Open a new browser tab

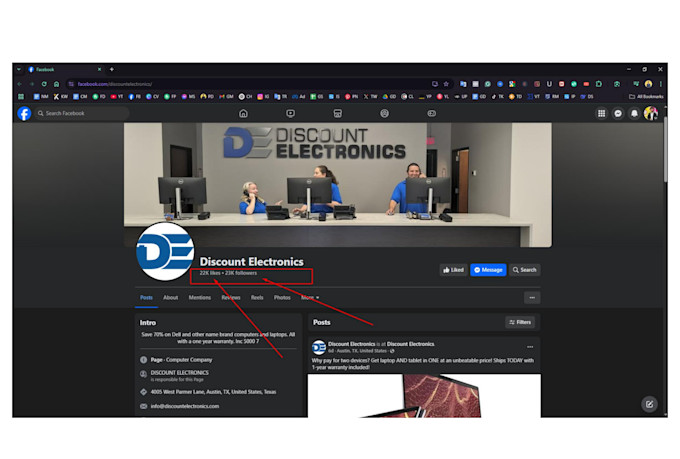coord(111,69)
